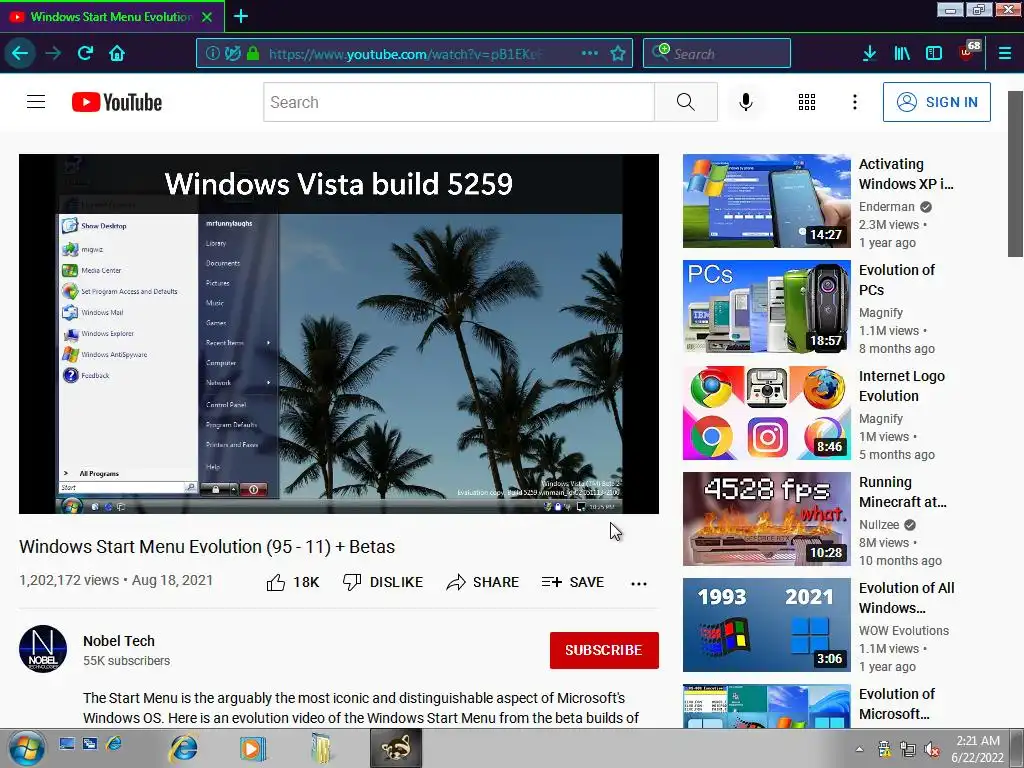Screen dimensions: 1024x768
Task: Click the Evolution of All Windows… title
Action: point(906,598)
